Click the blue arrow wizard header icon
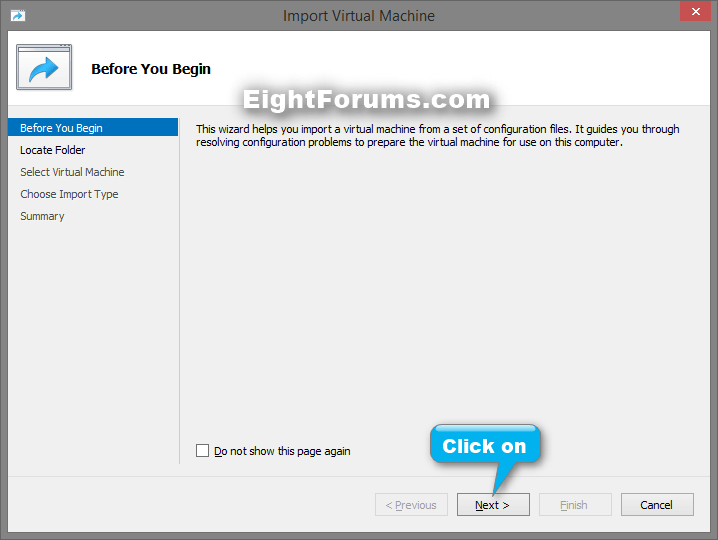The image size is (718, 540). click(x=44, y=67)
